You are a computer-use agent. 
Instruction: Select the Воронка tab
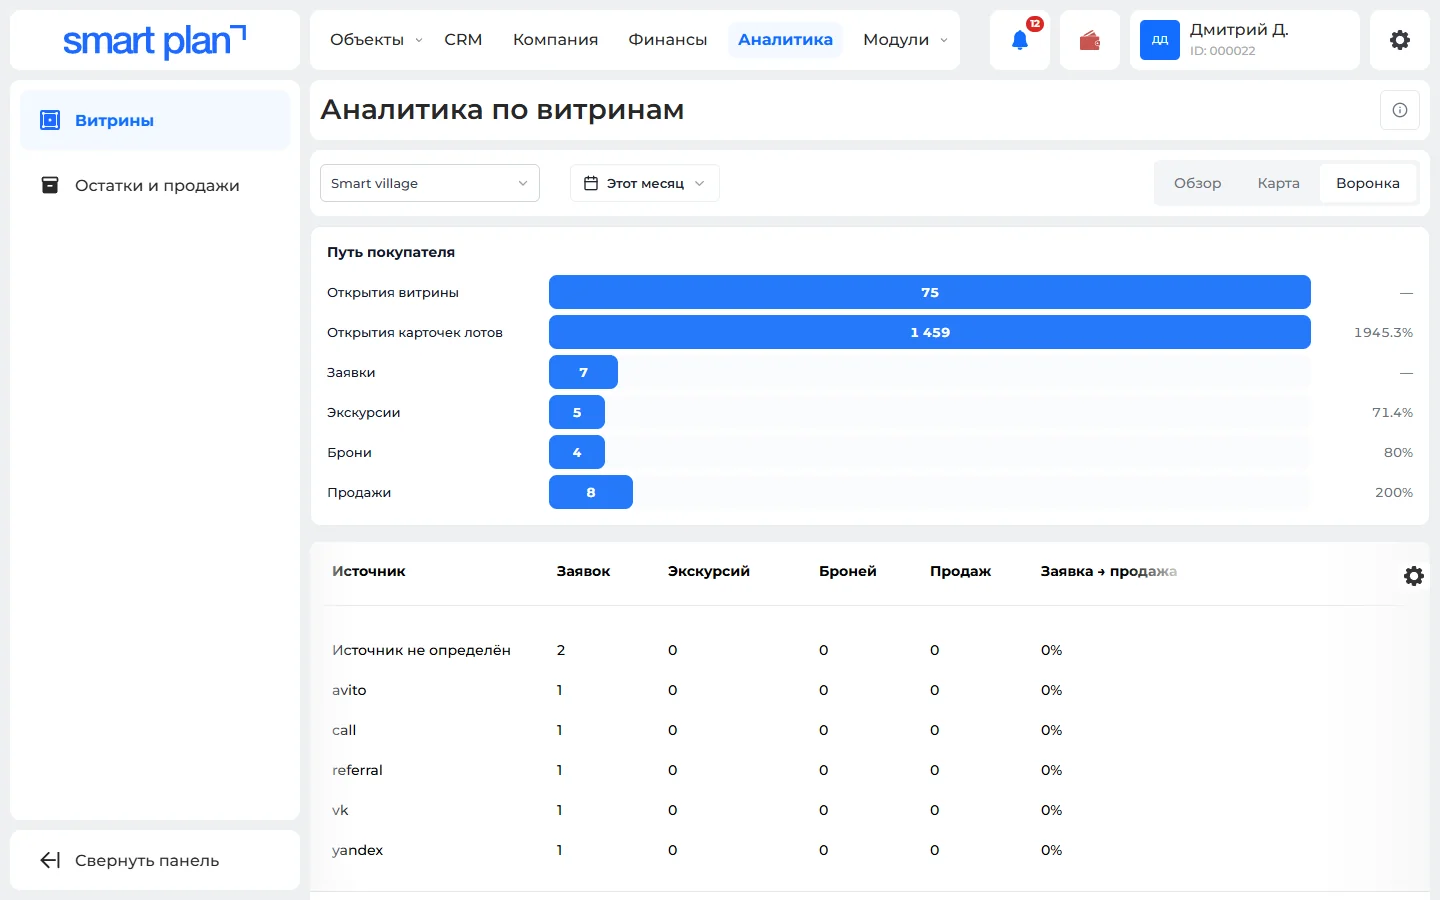1368,183
